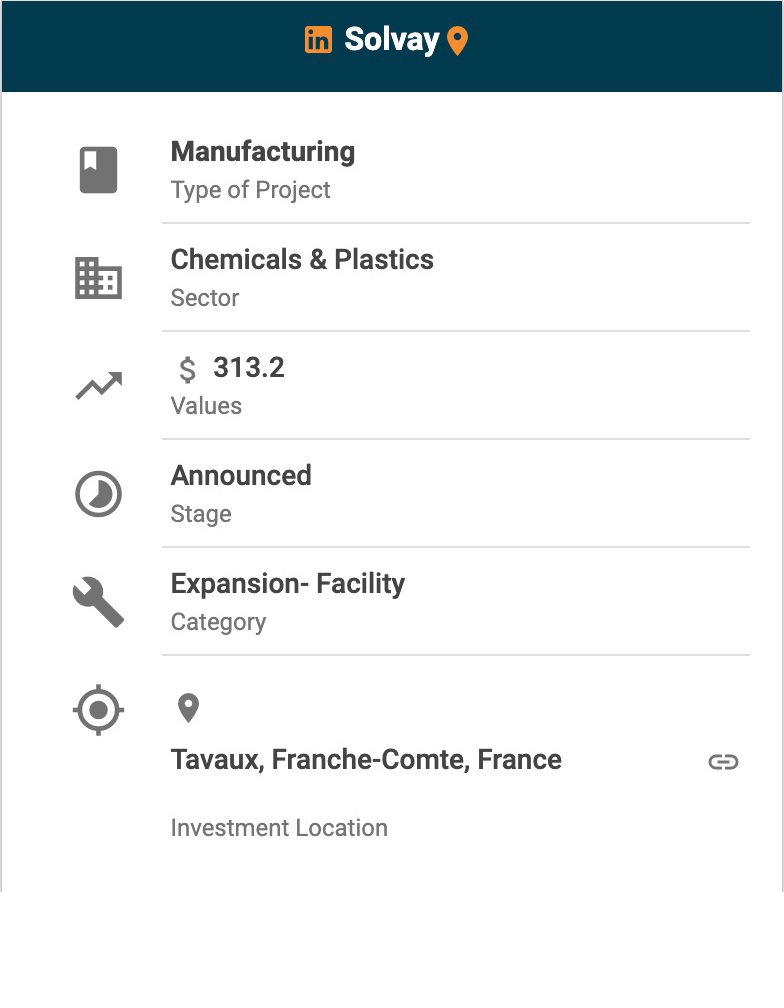Screen dimensions: 784x1008
Task: Click the building icon next to Sector
Action: 98,278
